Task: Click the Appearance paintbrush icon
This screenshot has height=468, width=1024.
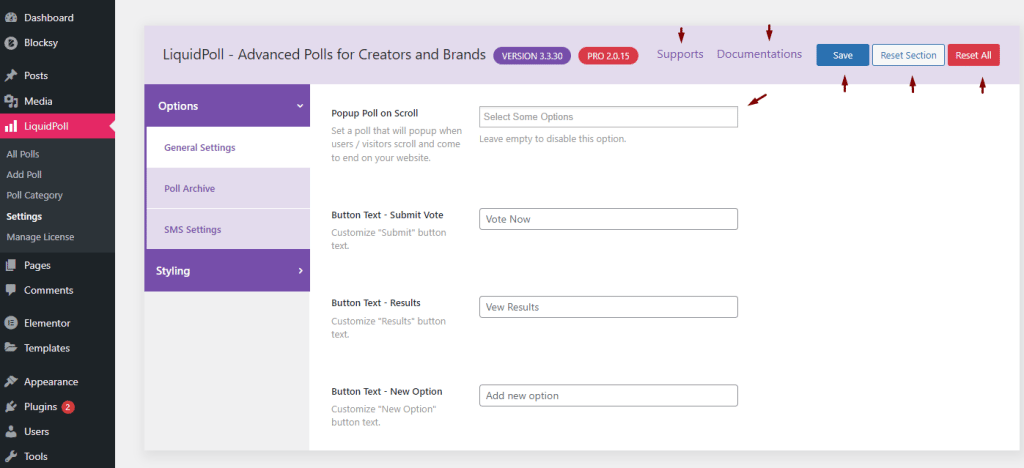Action: pyautogui.click(x=10, y=381)
